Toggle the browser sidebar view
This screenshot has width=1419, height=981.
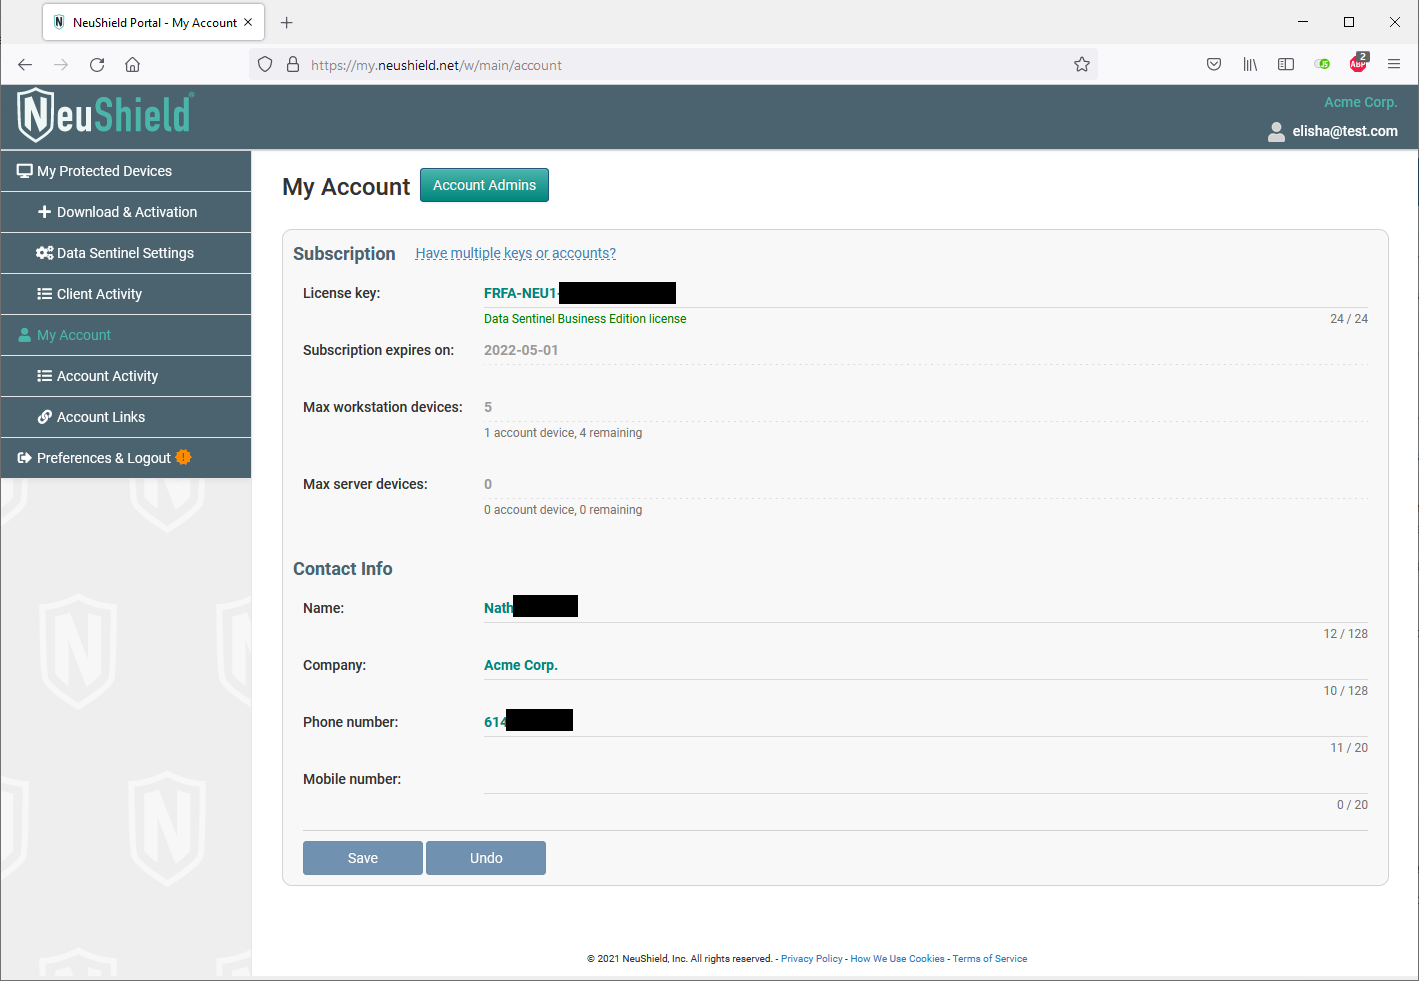1286,65
